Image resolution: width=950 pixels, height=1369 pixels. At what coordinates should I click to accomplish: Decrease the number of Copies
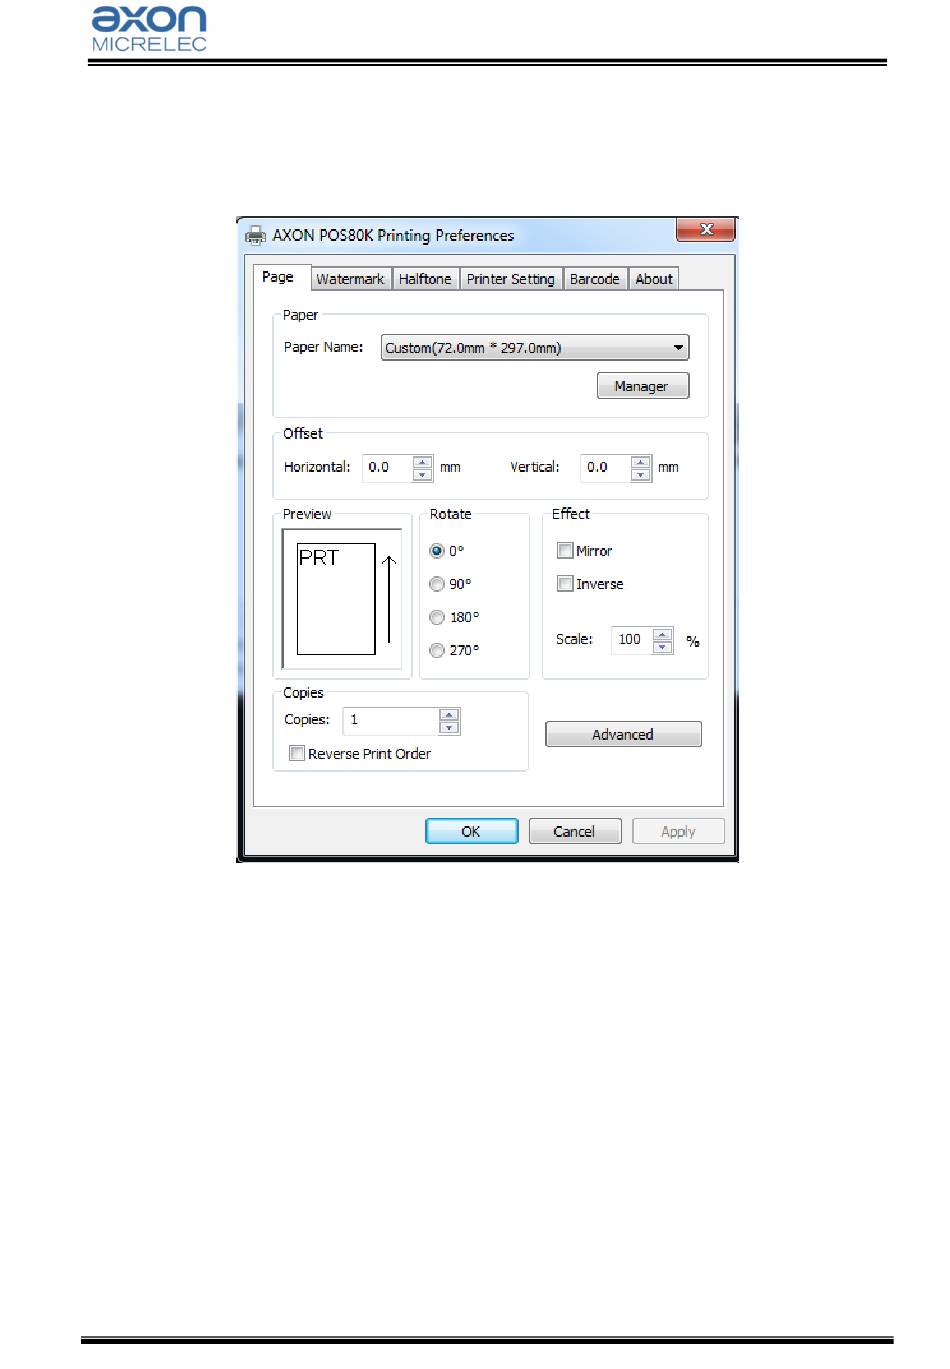(x=450, y=727)
